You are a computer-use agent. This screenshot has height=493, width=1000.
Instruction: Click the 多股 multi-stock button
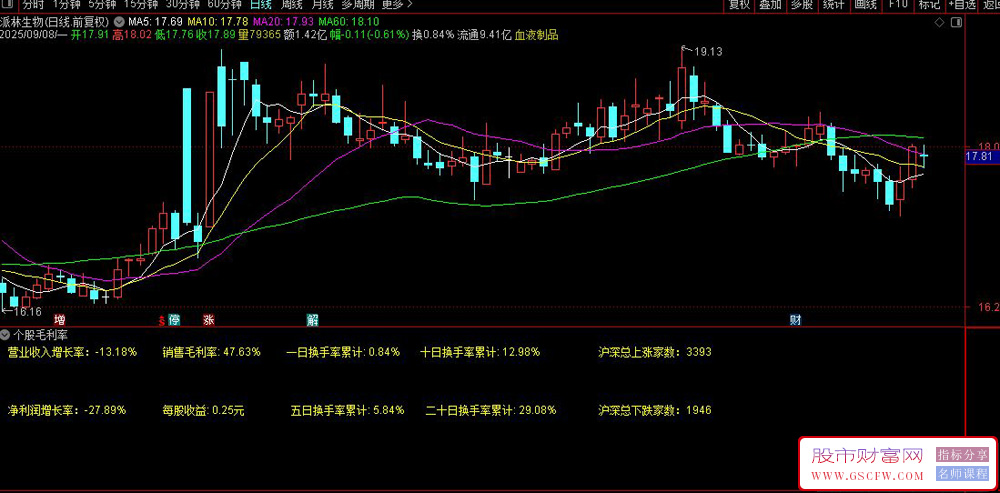(x=802, y=4)
